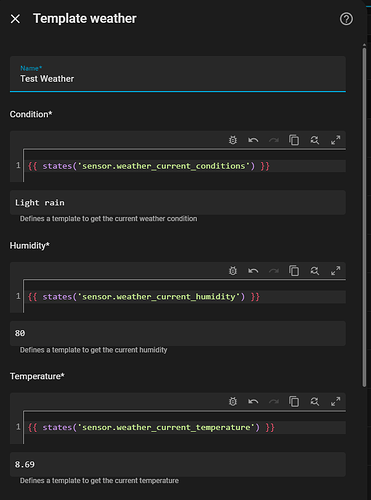Undo the last edit in Temperature editor
The image size is (371, 500).
[253, 401]
